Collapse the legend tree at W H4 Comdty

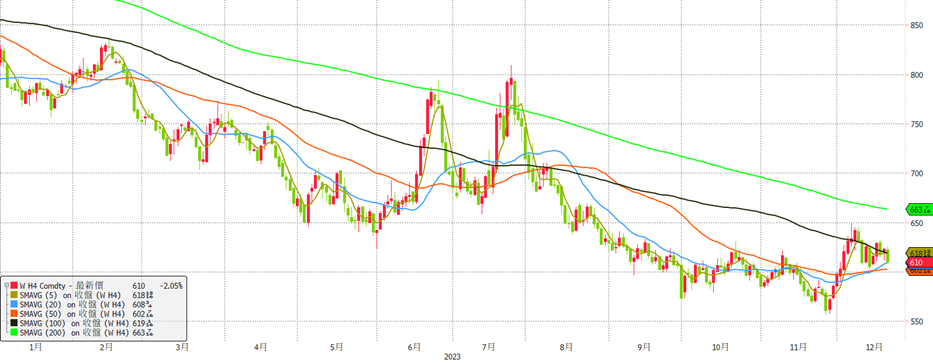6,285
